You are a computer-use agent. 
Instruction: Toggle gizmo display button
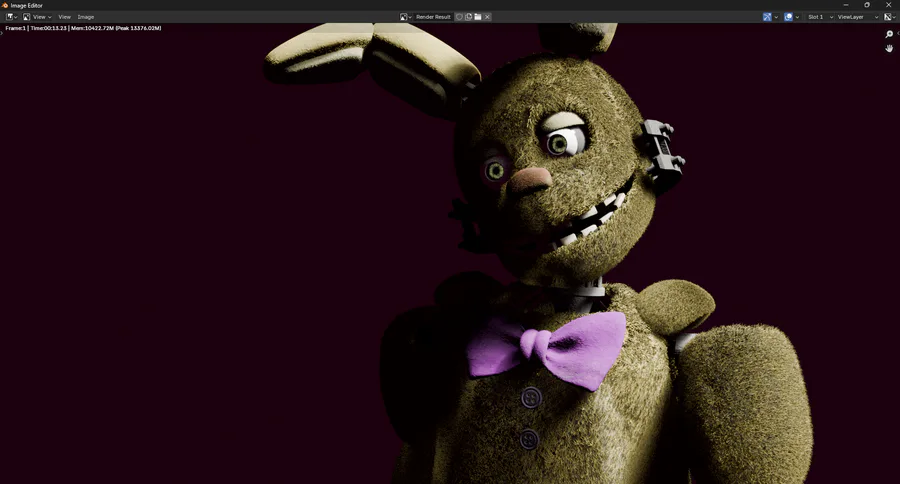point(767,17)
